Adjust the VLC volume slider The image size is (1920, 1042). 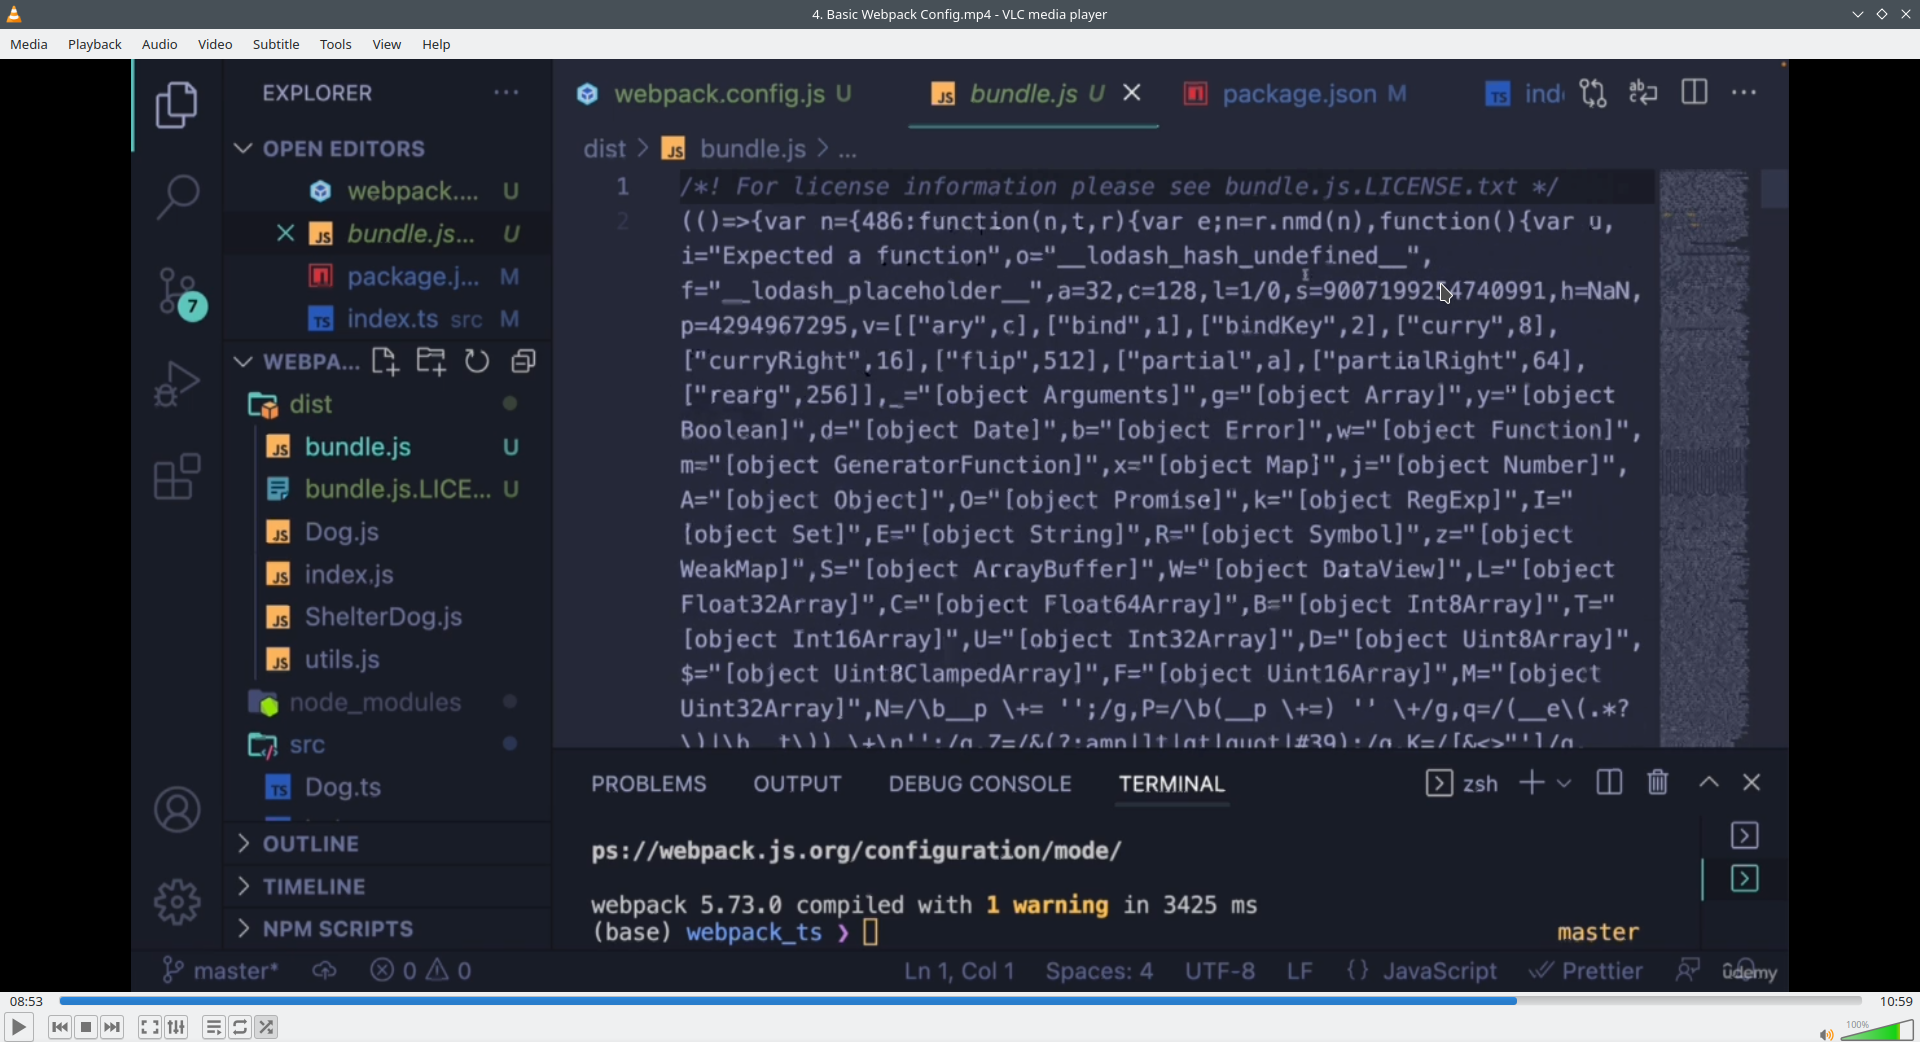[x=1877, y=1031]
